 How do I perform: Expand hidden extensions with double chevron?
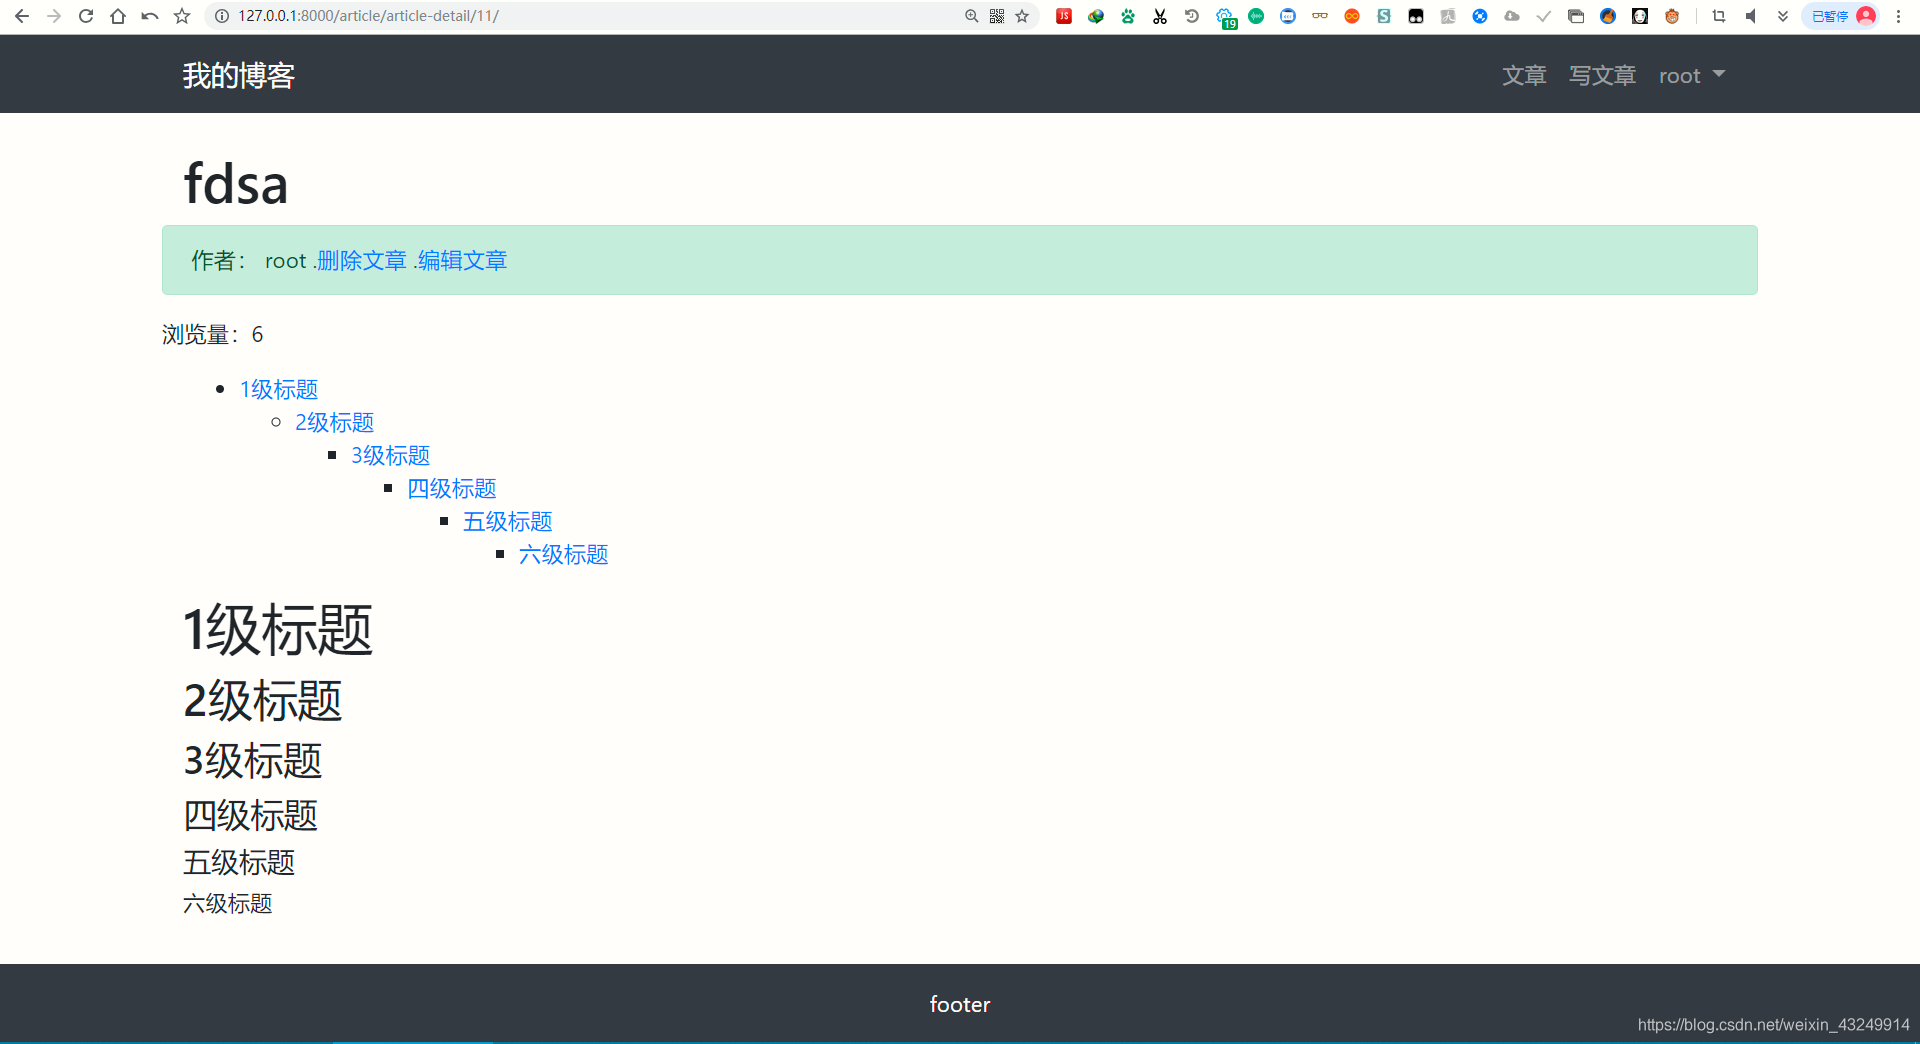(x=1783, y=16)
